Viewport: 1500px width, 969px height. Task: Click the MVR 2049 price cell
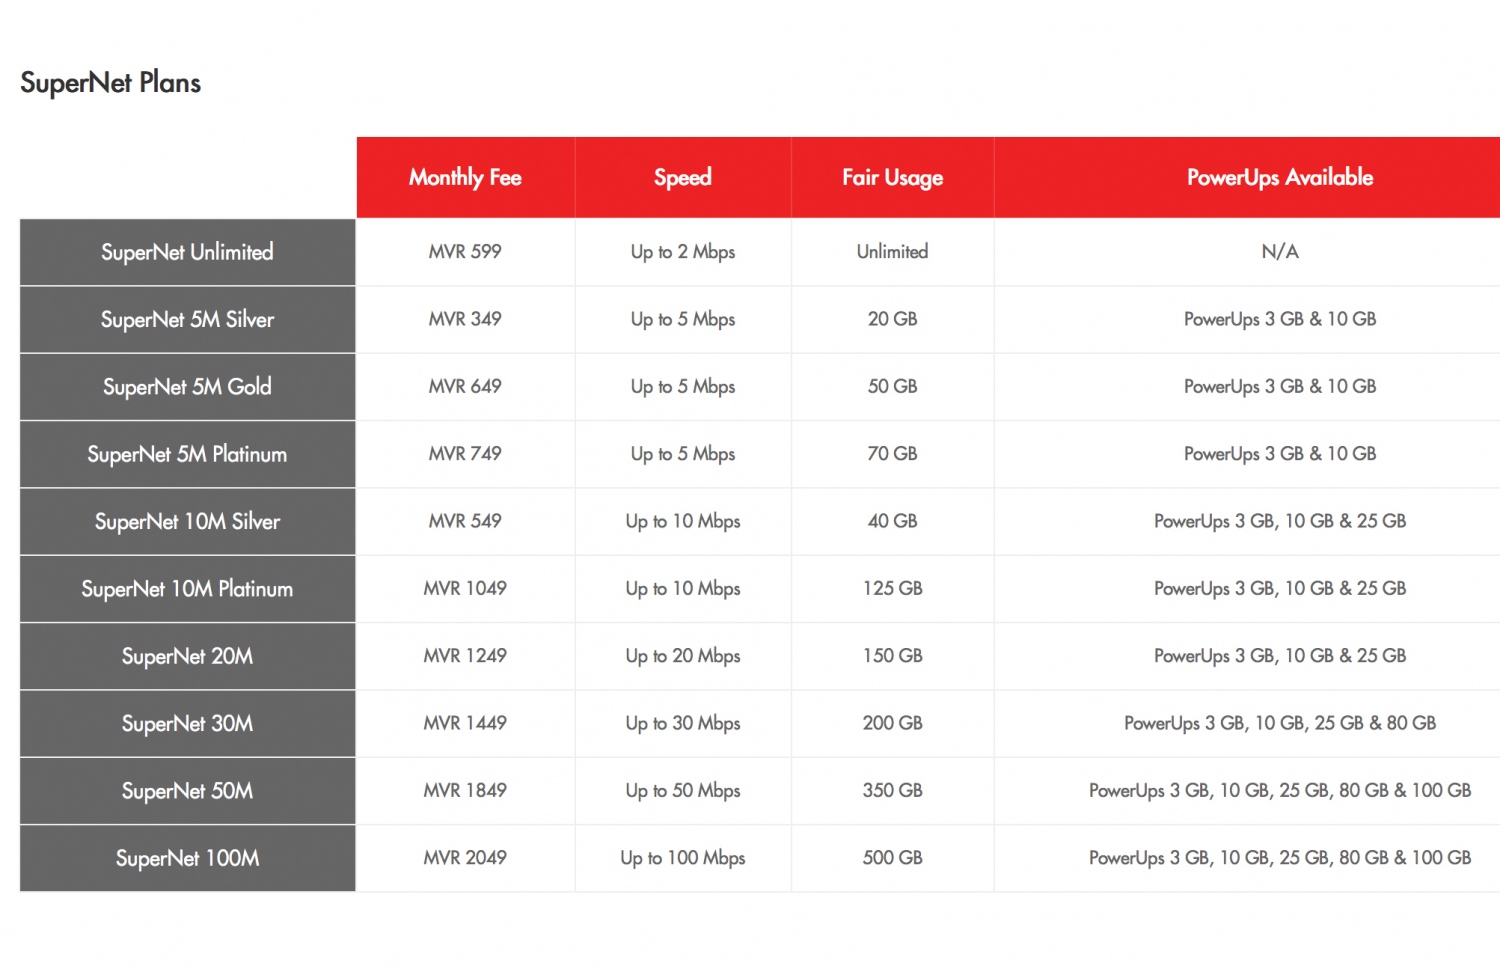pos(465,858)
